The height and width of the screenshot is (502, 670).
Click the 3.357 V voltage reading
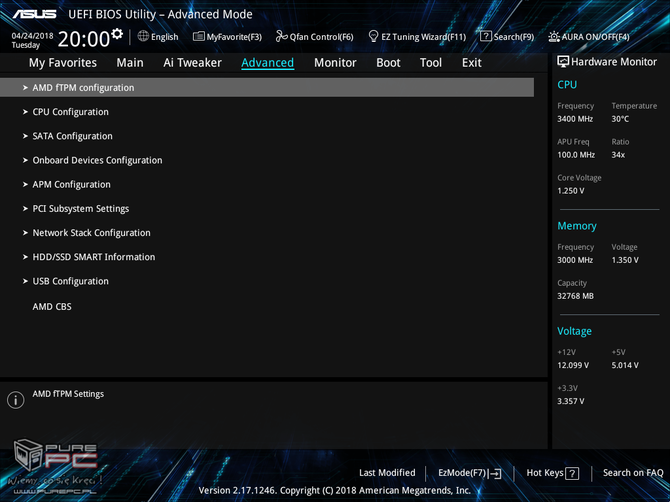(570, 401)
